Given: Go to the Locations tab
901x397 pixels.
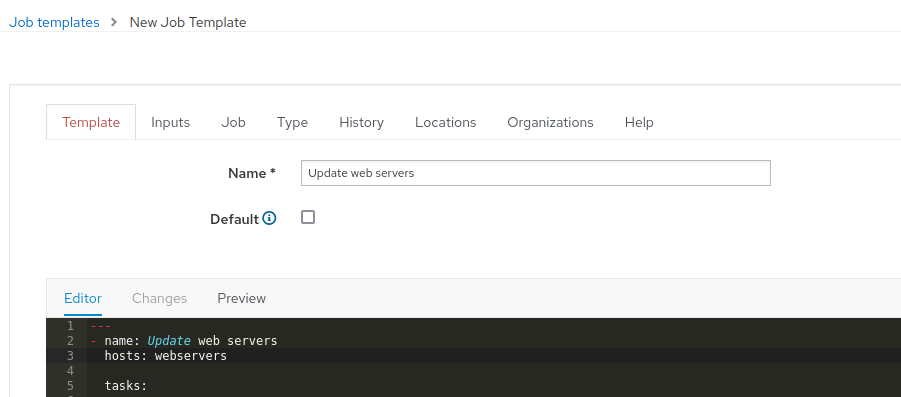Looking at the screenshot, I should tap(445, 122).
